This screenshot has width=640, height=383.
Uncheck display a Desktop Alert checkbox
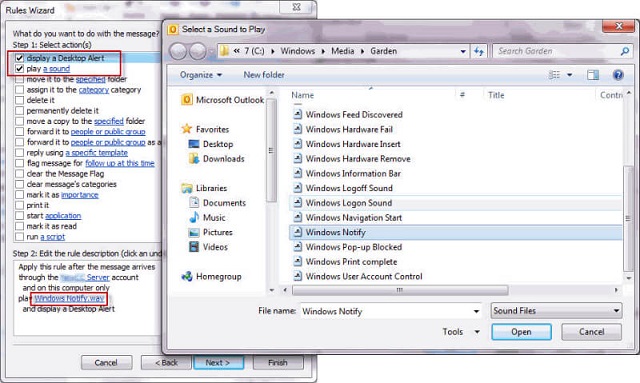[x=19, y=58]
